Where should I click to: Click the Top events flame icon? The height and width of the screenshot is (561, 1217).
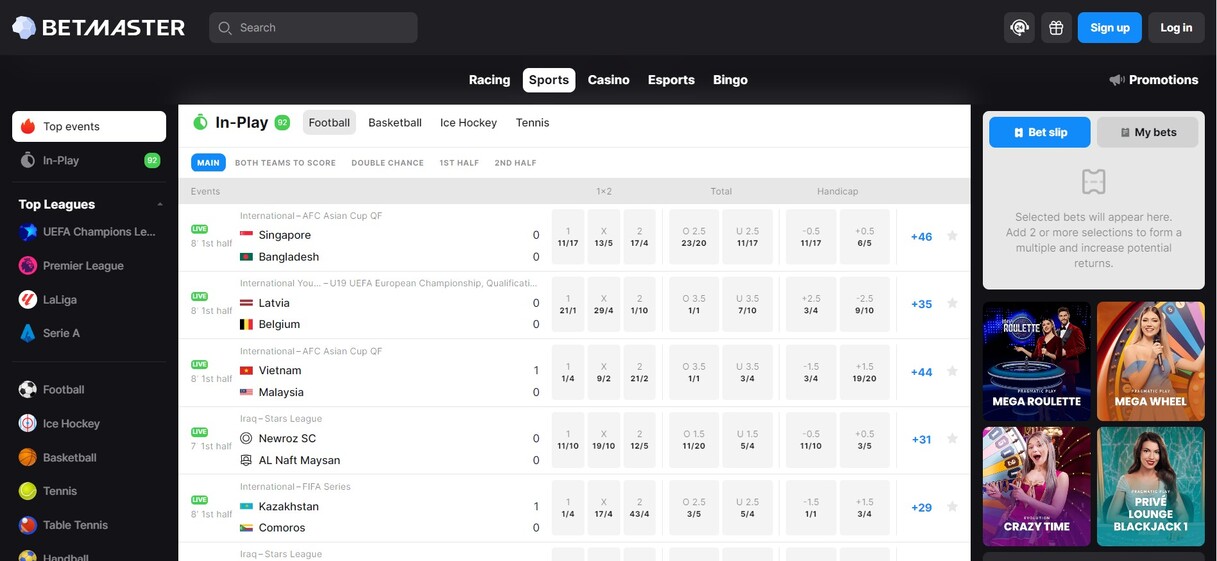28,127
